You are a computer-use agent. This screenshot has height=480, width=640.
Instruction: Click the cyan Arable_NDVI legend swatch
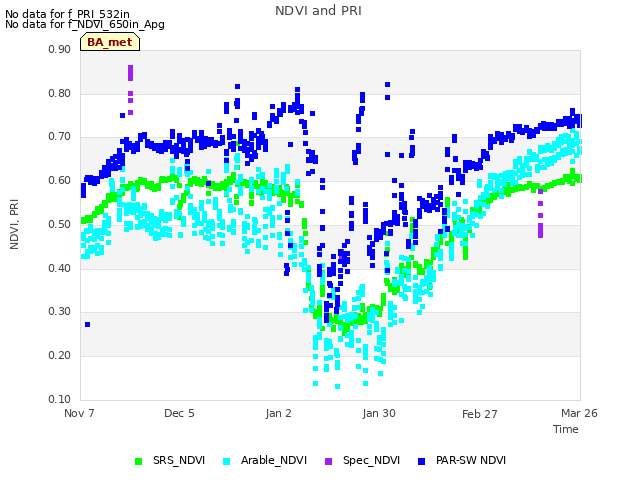227,462
